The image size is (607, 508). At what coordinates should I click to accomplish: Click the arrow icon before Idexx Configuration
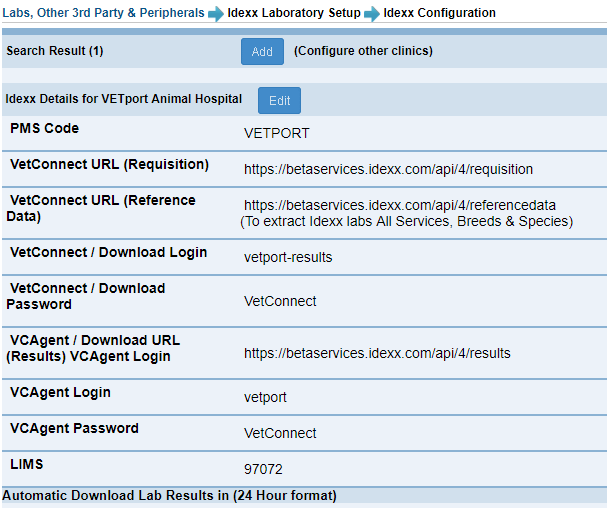point(372,14)
